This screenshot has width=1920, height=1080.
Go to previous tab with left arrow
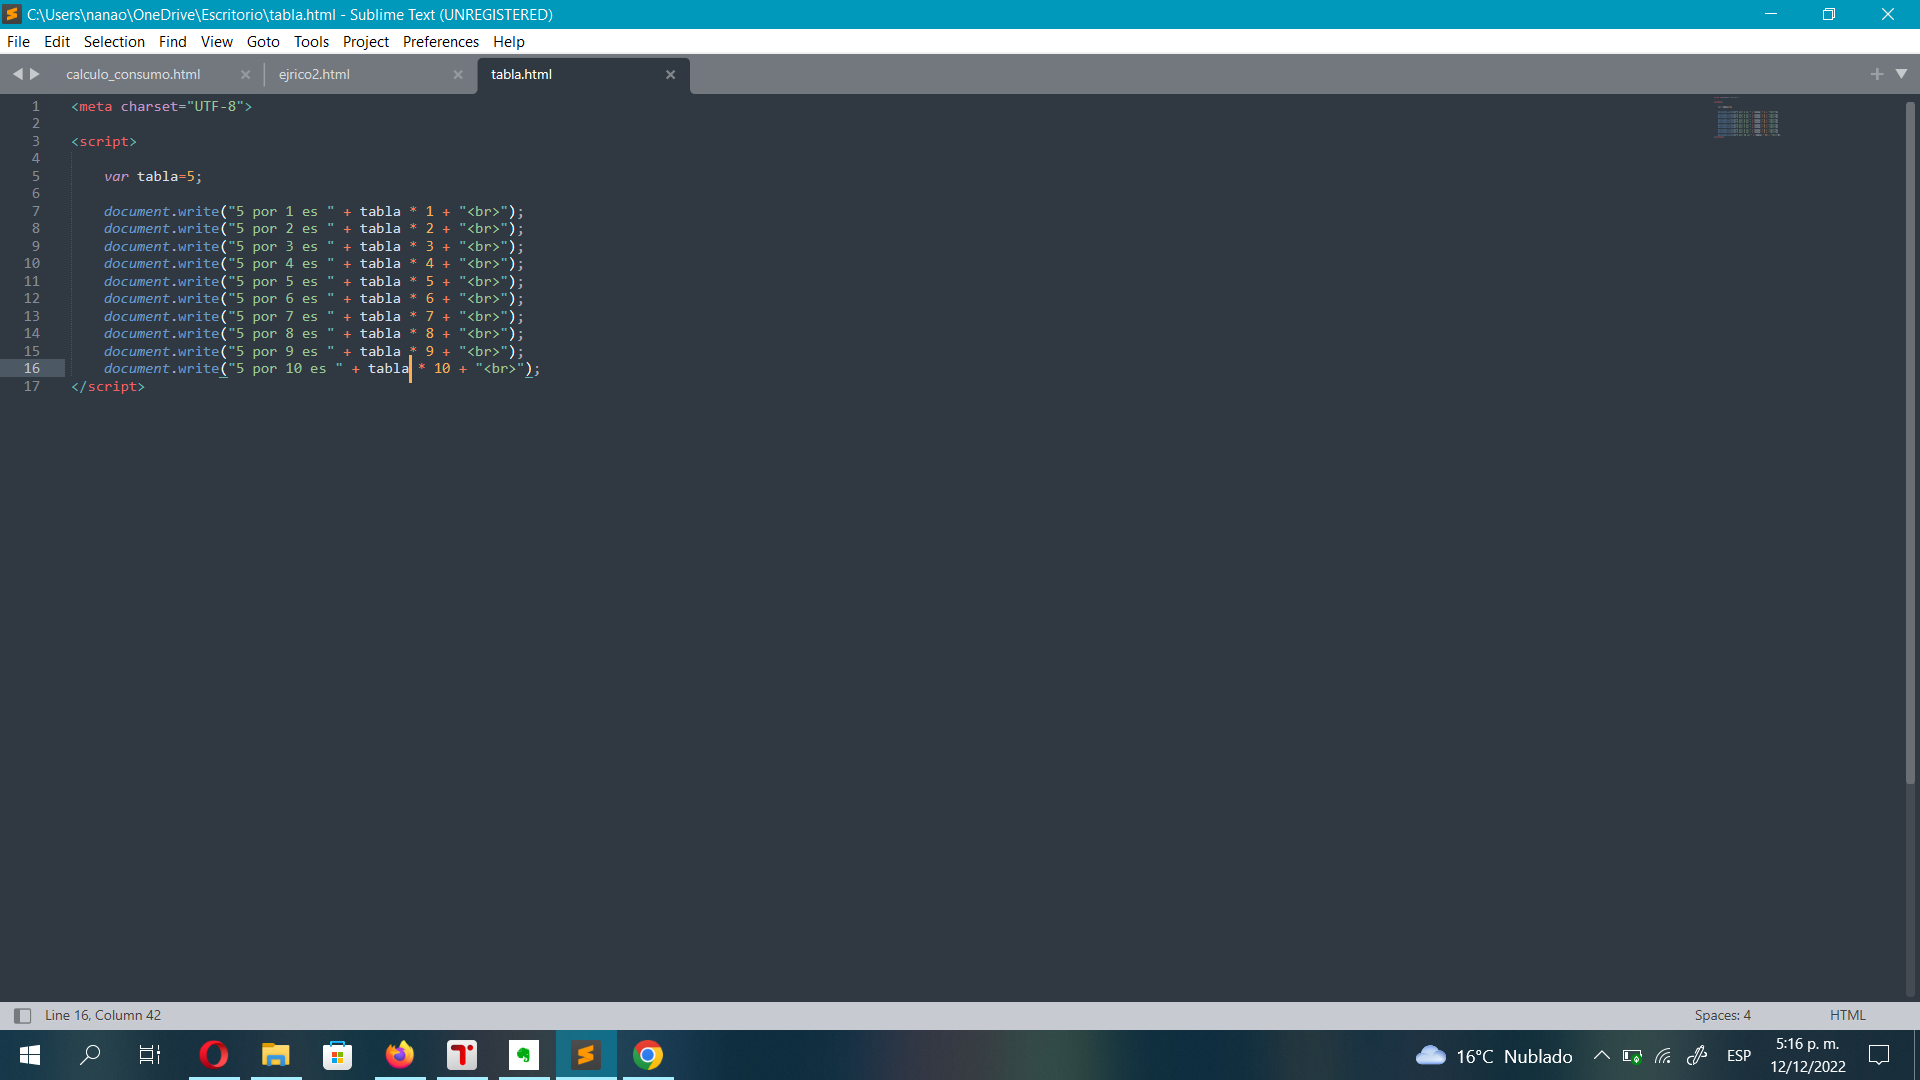(17, 74)
